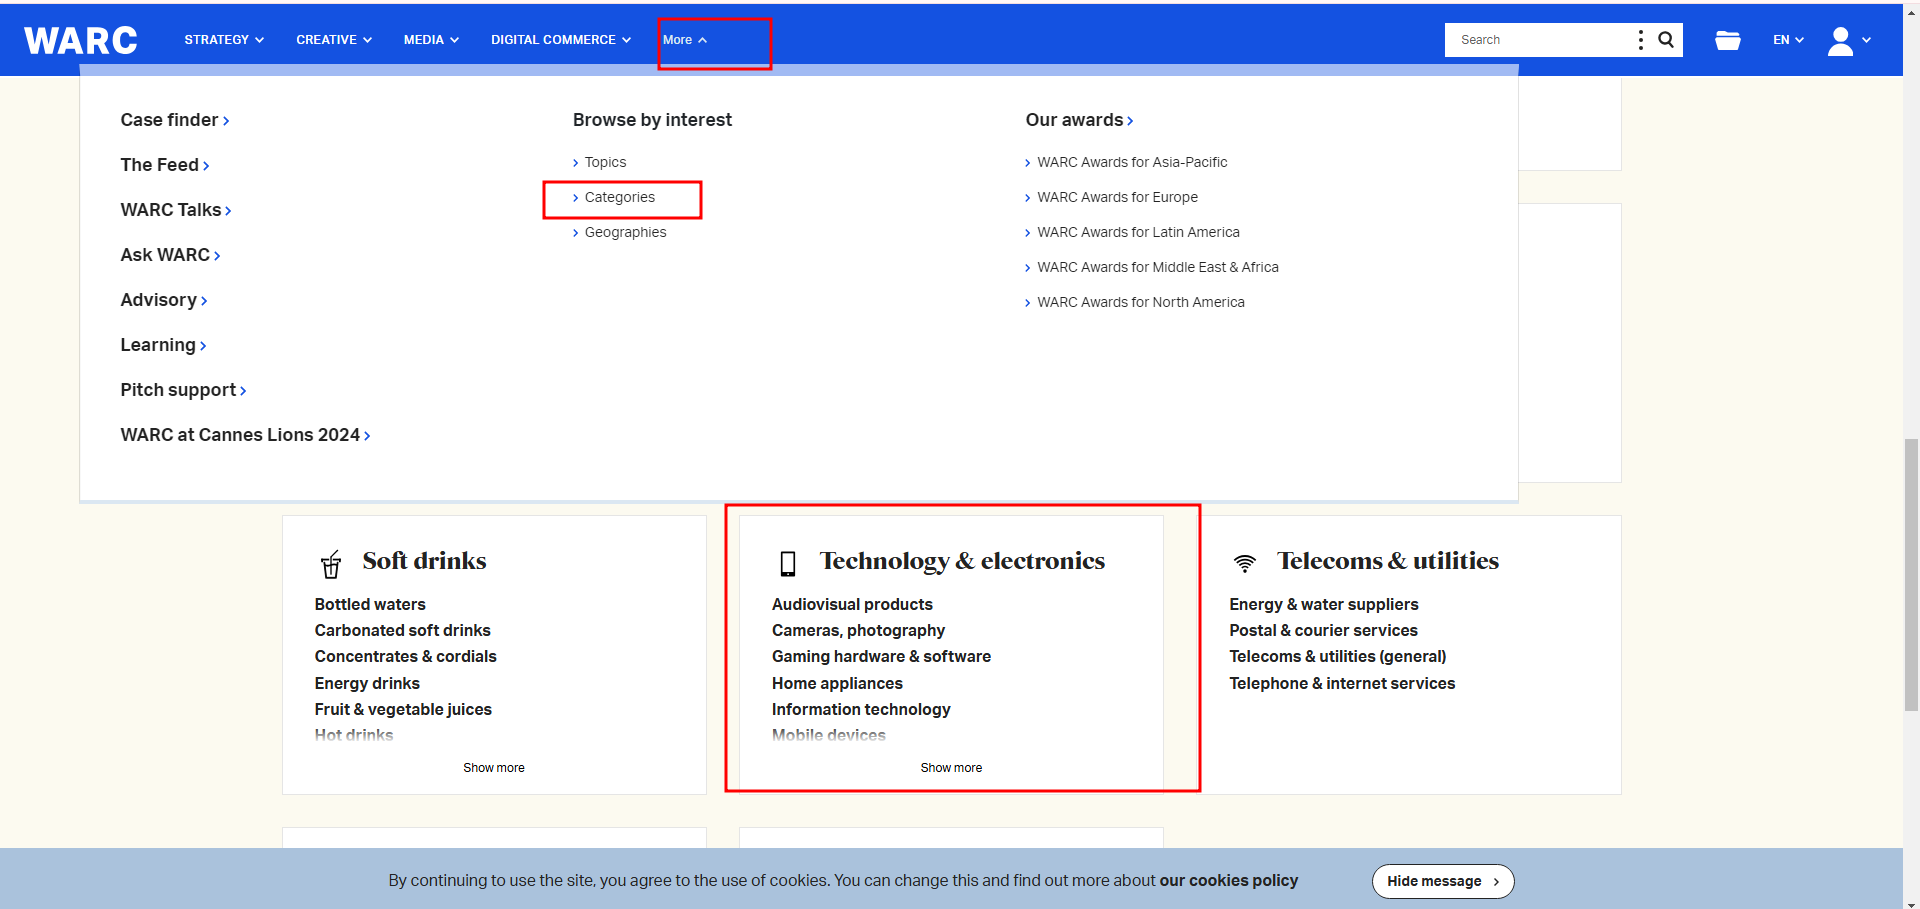This screenshot has height=909, width=1920.
Task: Expand the Strategy dropdown menu
Action: 224,40
